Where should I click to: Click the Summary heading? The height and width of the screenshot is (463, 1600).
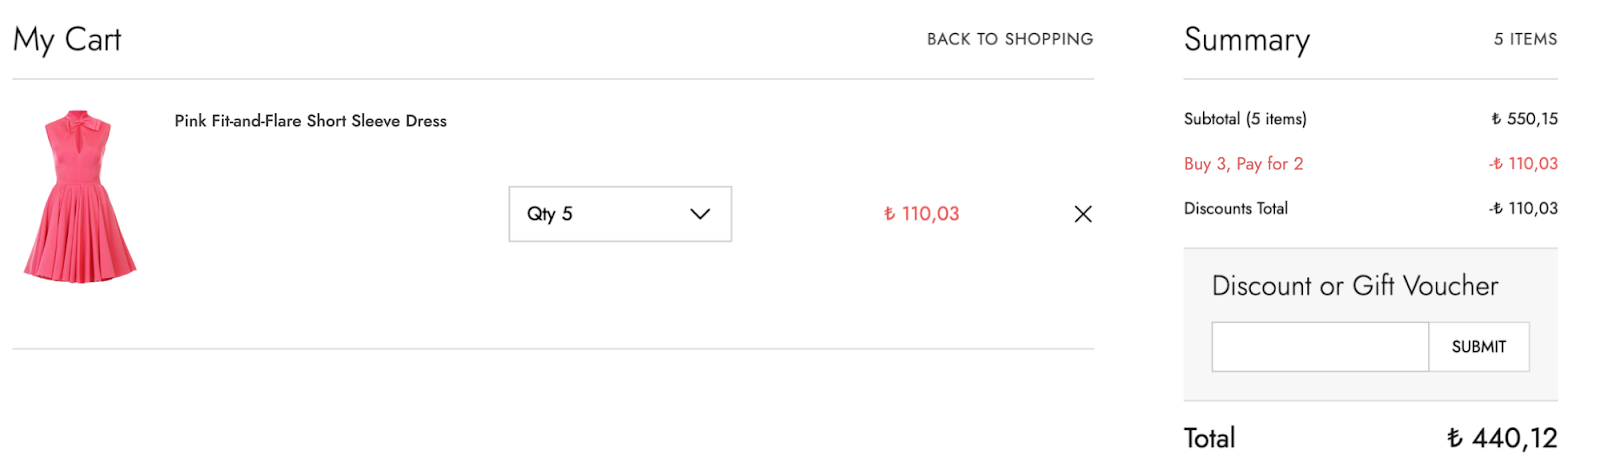(1246, 40)
